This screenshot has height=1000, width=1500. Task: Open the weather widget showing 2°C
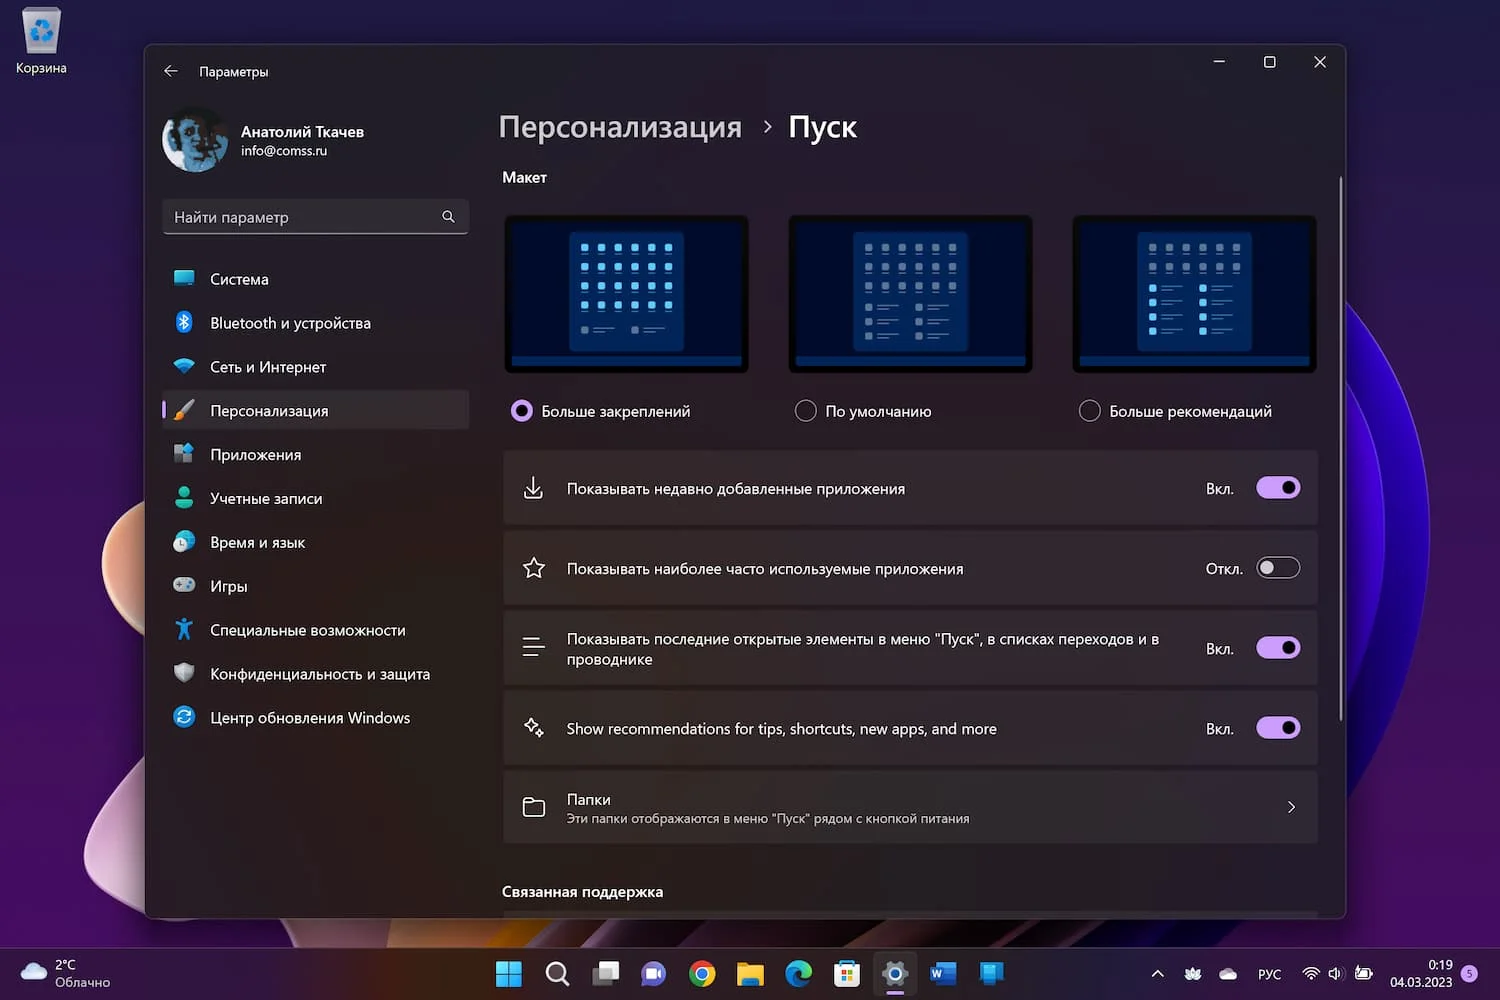click(x=66, y=973)
